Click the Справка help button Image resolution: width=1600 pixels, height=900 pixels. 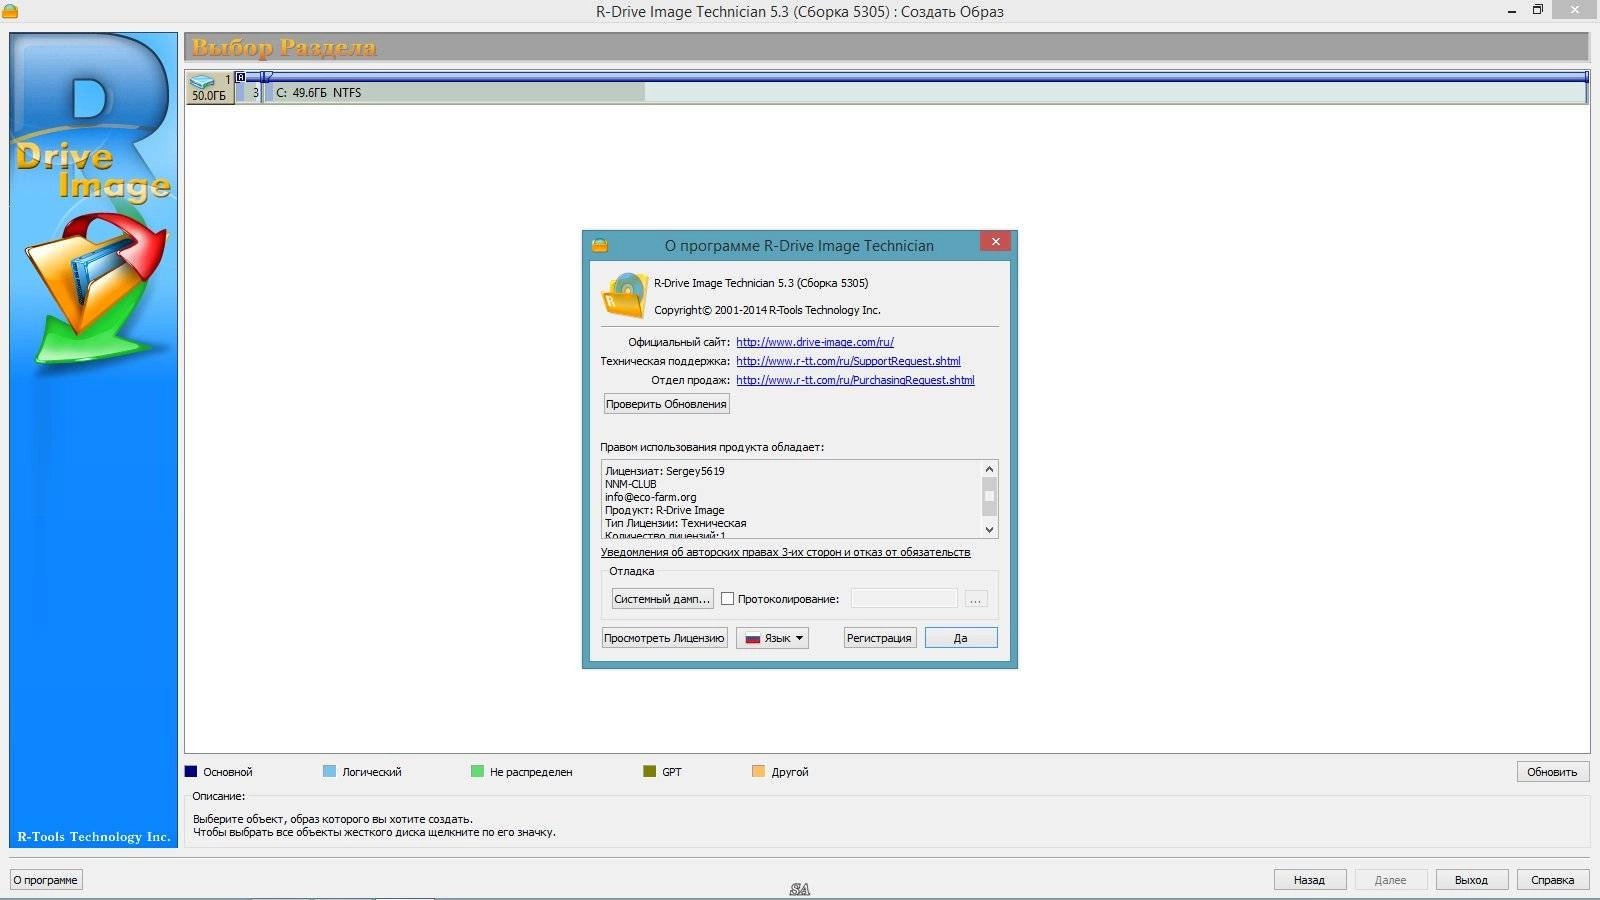tap(1552, 880)
